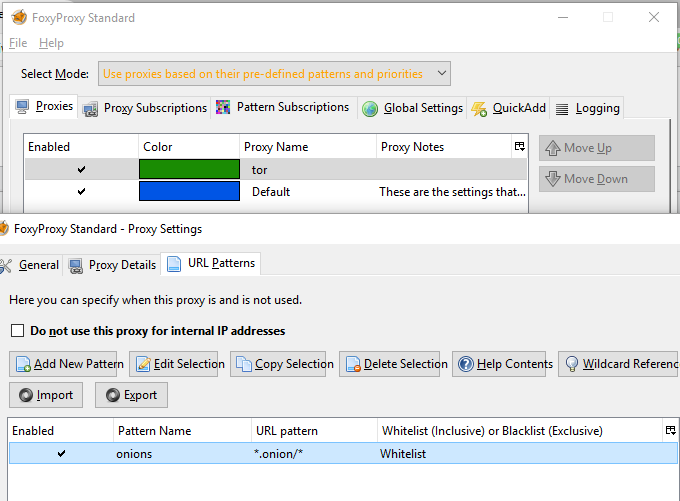The image size is (680, 501).
Task: Click the Proxies tab monitor icon
Action: (x=22, y=107)
